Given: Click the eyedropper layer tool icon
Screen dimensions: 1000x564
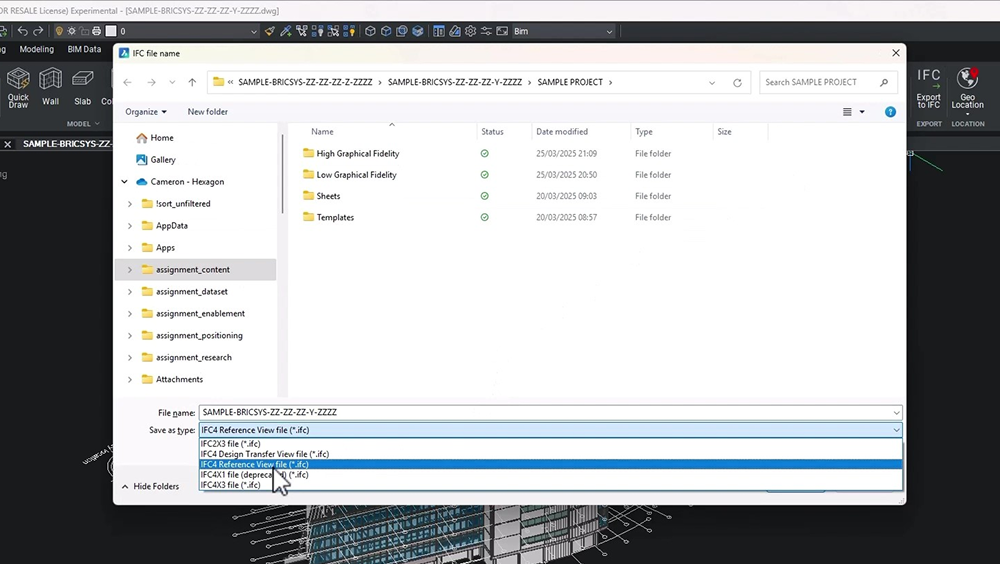Looking at the screenshot, I should pyautogui.click(x=286, y=31).
